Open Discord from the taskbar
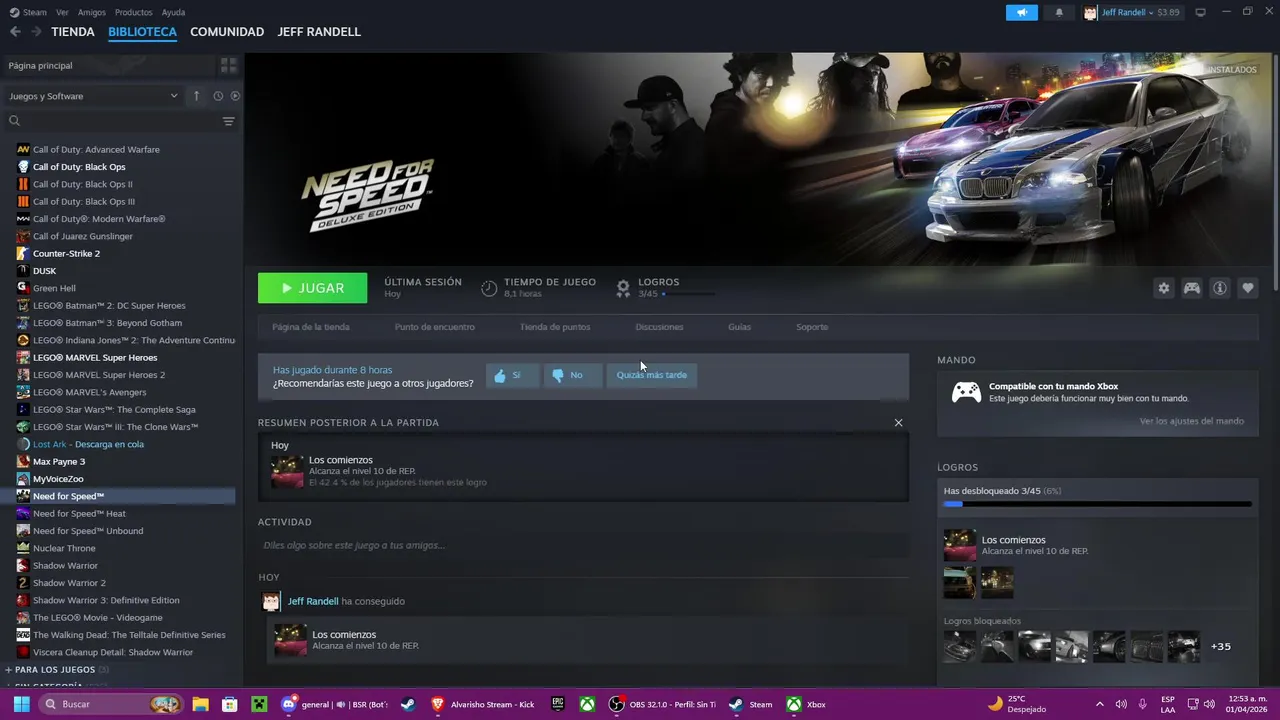The image size is (1280, 720). coord(289,704)
